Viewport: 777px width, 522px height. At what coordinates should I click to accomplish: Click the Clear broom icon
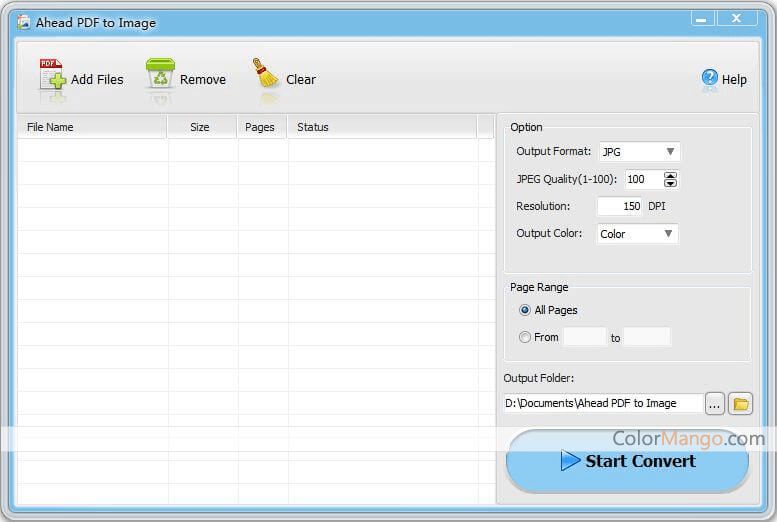[266, 73]
